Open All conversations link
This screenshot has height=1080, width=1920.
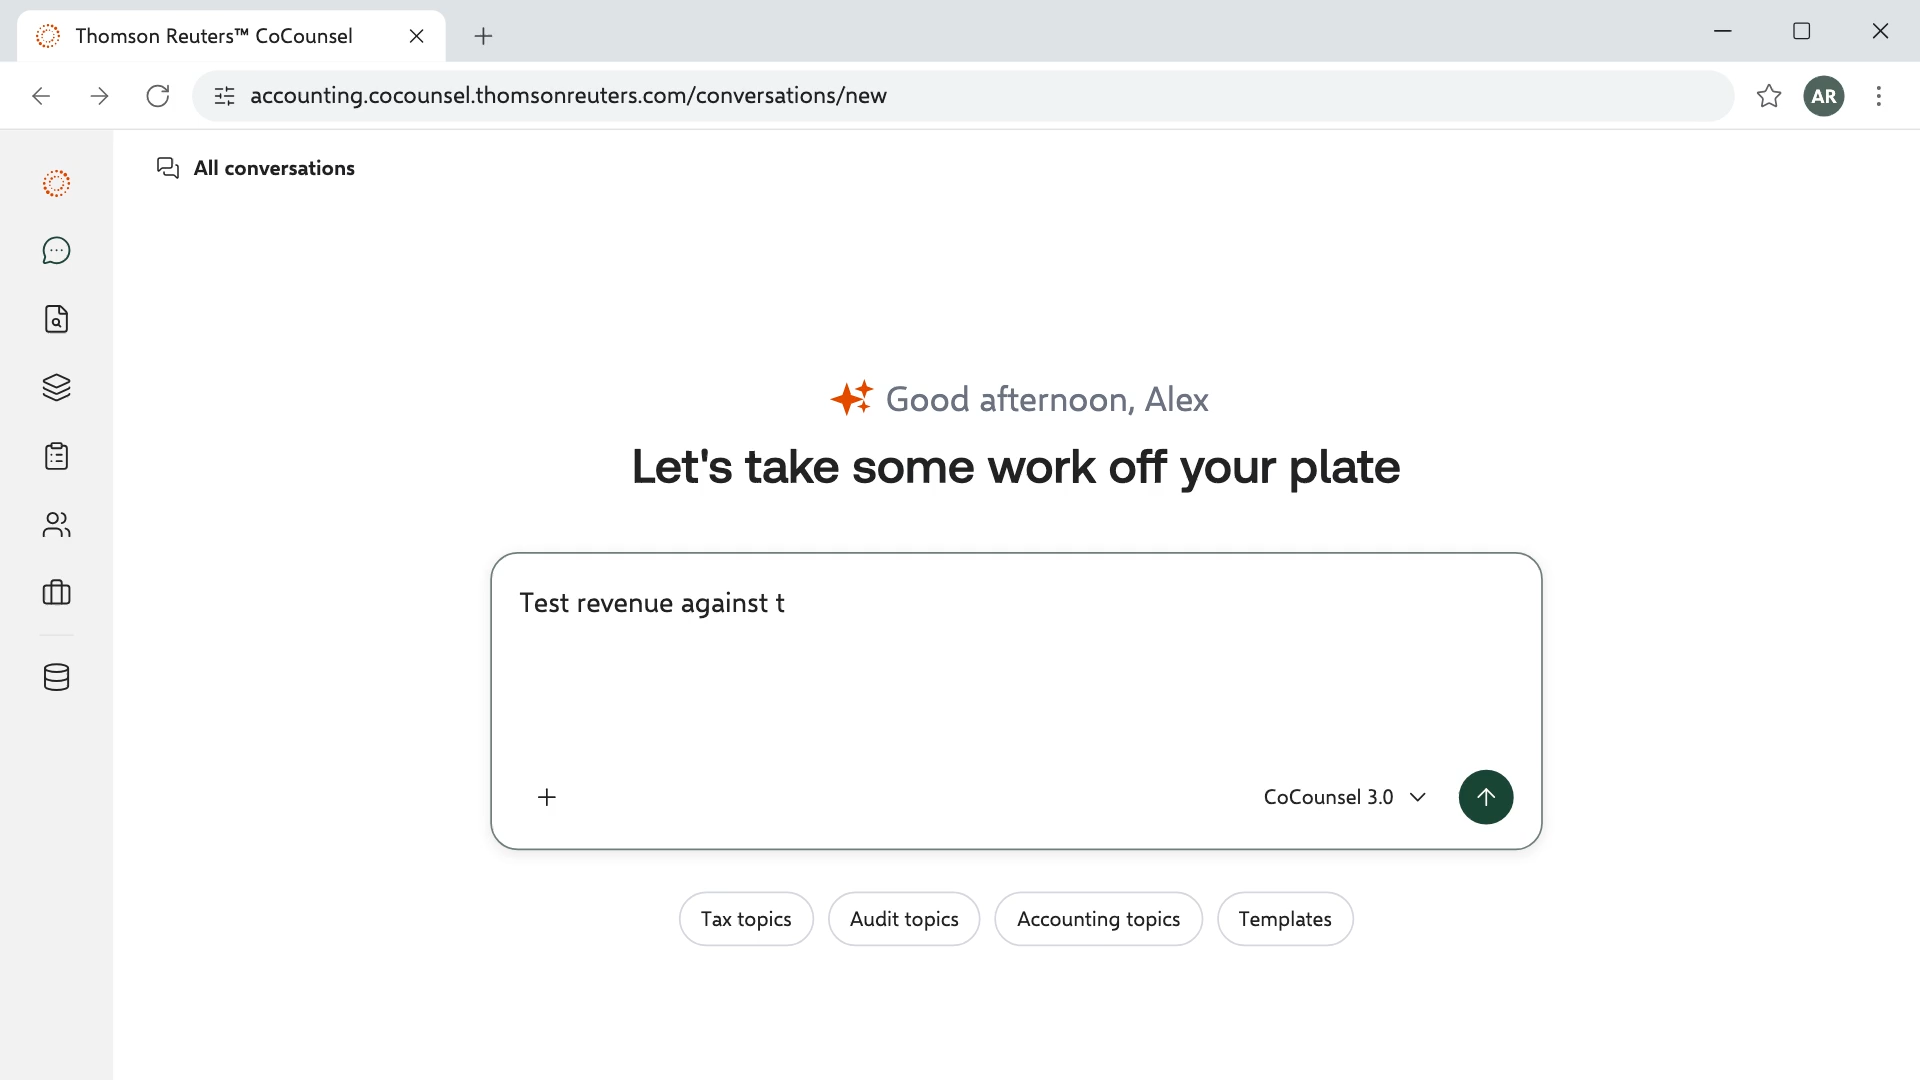click(256, 168)
